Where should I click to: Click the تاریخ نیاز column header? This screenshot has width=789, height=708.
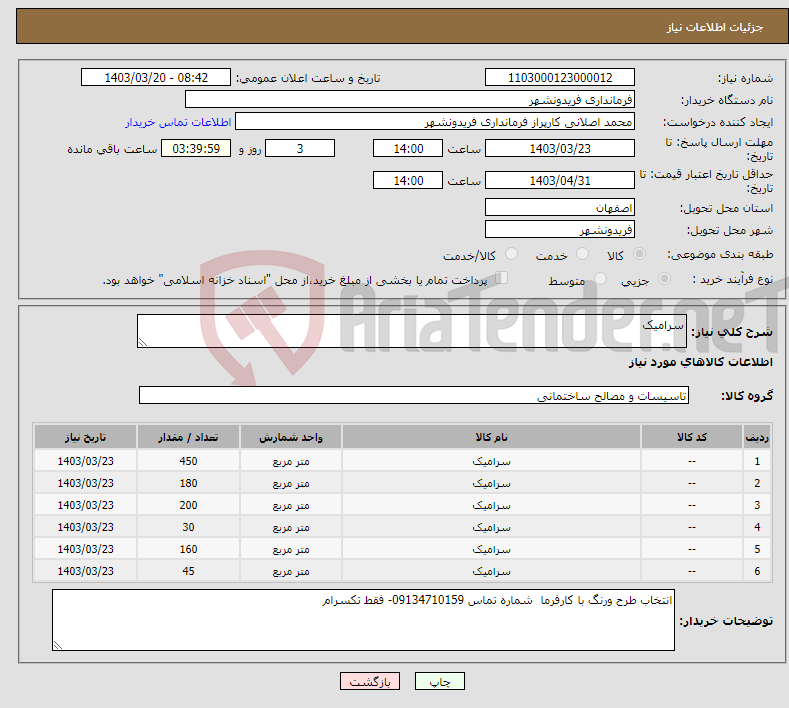click(86, 437)
